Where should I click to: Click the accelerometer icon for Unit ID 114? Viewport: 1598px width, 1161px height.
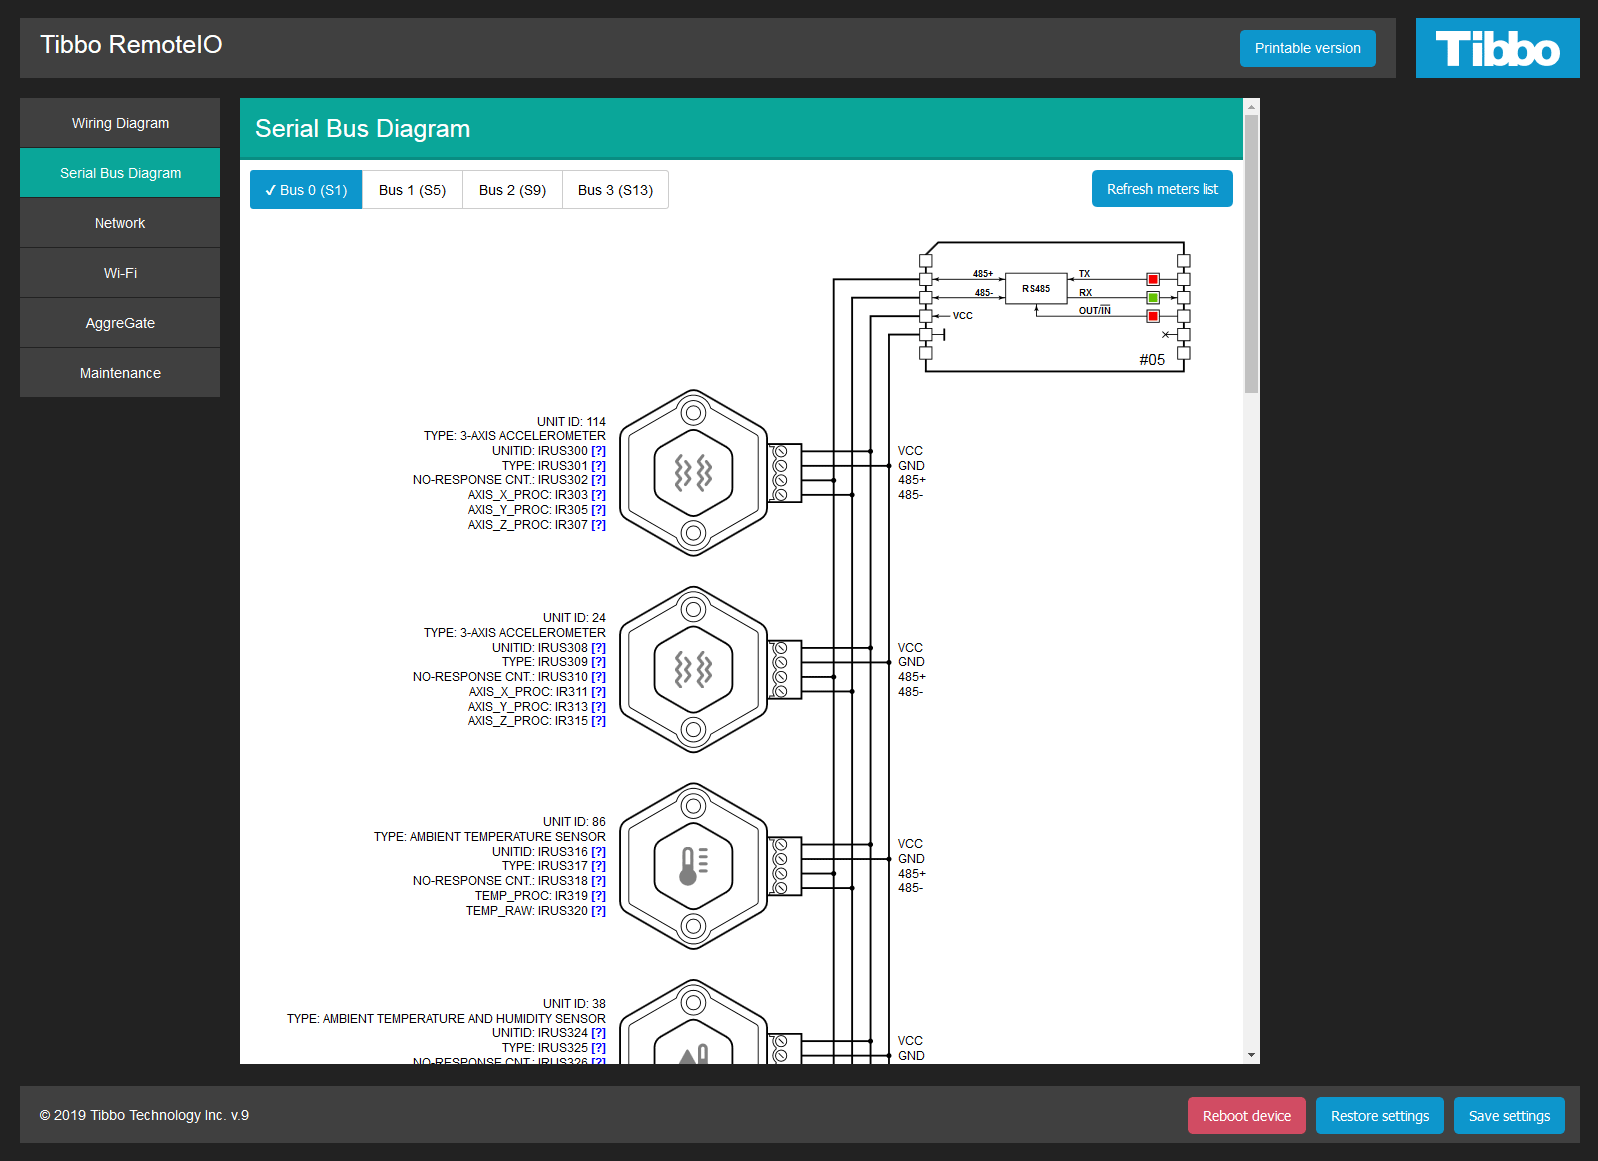click(693, 473)
